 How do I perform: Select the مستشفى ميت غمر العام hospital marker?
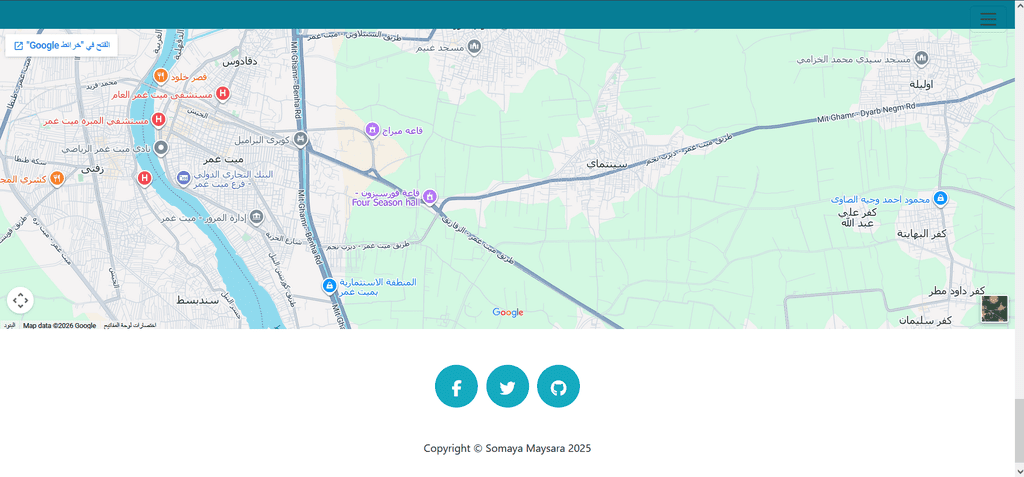pyautogui.click(x=223, y=94)
